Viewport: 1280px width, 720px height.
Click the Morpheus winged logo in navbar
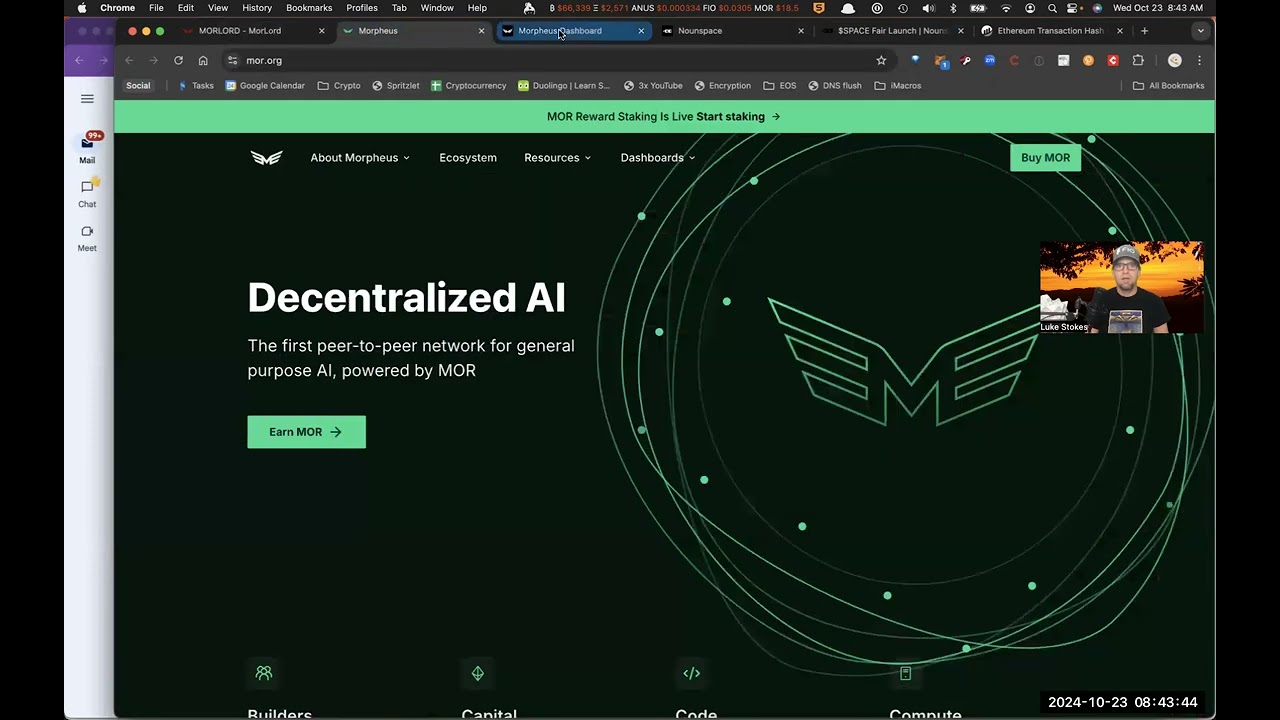(x=266, y=158)
